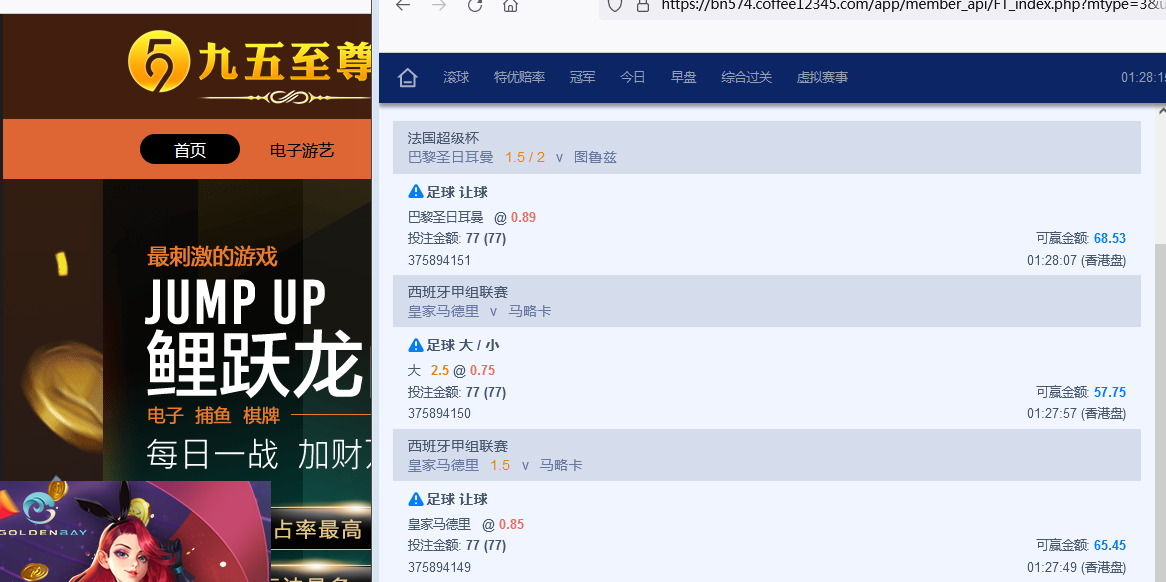
Task: Click the padlock icon in the address bar
Action: [x=642, y=5]
